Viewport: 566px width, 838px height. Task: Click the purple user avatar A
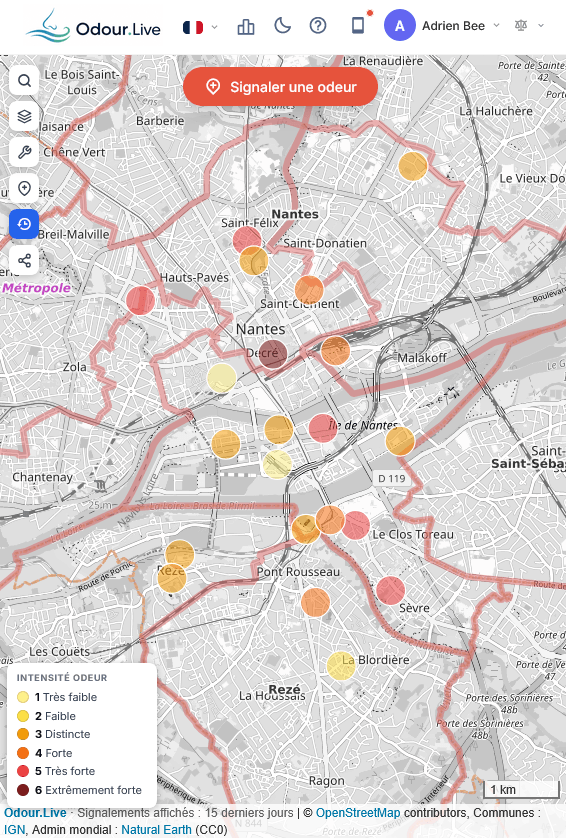pyautogui.click(x=400, y=25)
